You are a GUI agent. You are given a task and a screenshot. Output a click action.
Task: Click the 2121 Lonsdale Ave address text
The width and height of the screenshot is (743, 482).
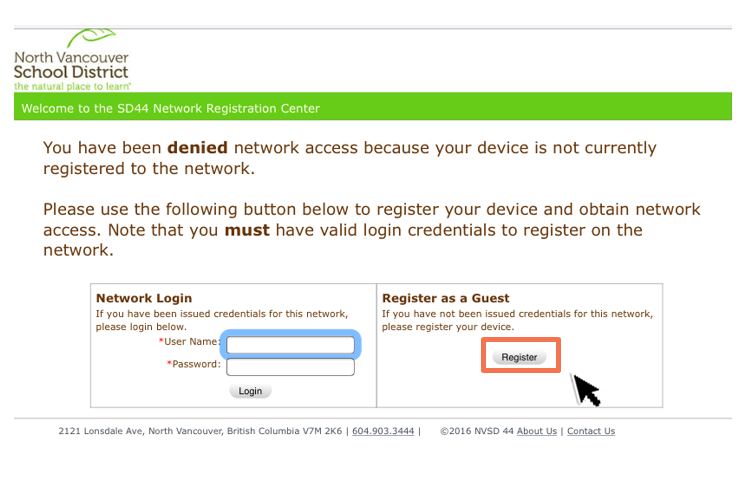(200, 432)
